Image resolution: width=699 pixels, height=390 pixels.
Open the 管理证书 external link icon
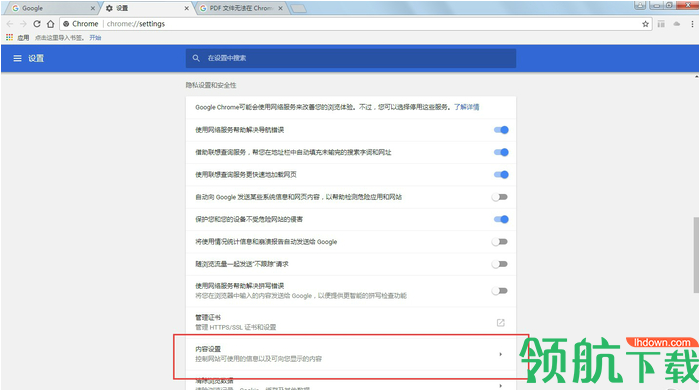click(501, 322)
